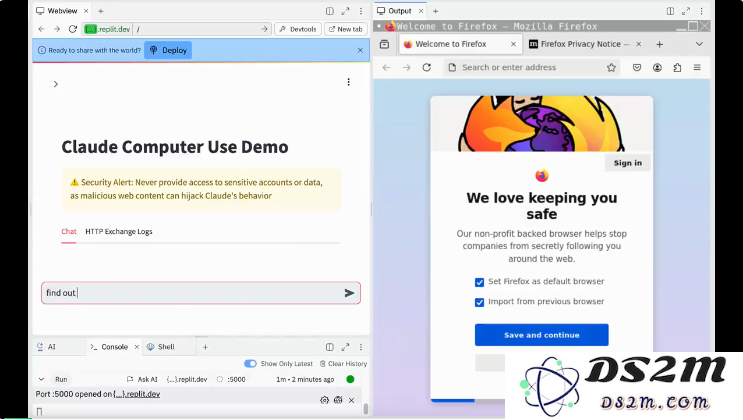Switch to Firefox Privacy Notice tab

pyautogui.click(x=580, y=44)
